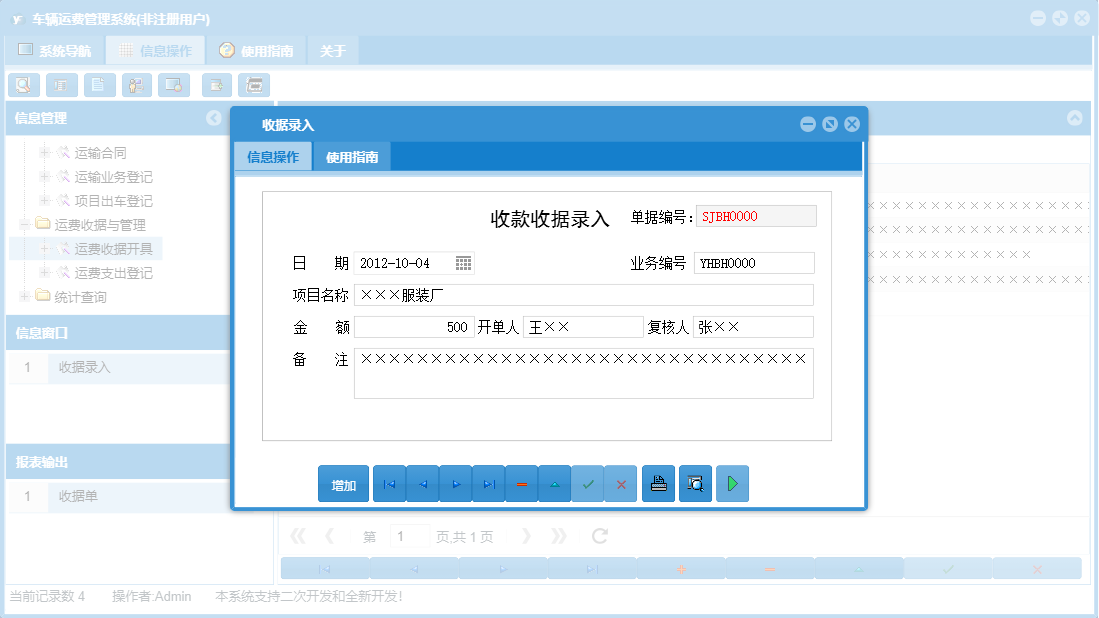Click the print icon in the 收据录入 dialog
Viewport: 1099px width, 618px height.
(x=658, y=483)
